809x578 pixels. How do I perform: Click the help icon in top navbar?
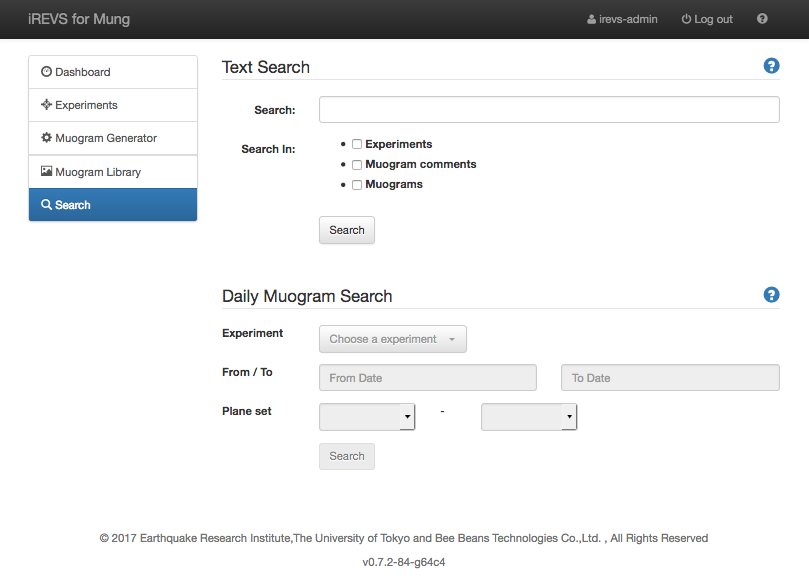pos(762,19)
